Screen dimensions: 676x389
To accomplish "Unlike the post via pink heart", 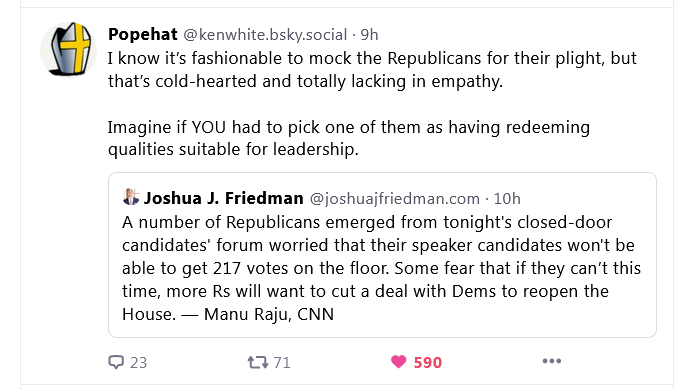I will (x=398, y=361).
